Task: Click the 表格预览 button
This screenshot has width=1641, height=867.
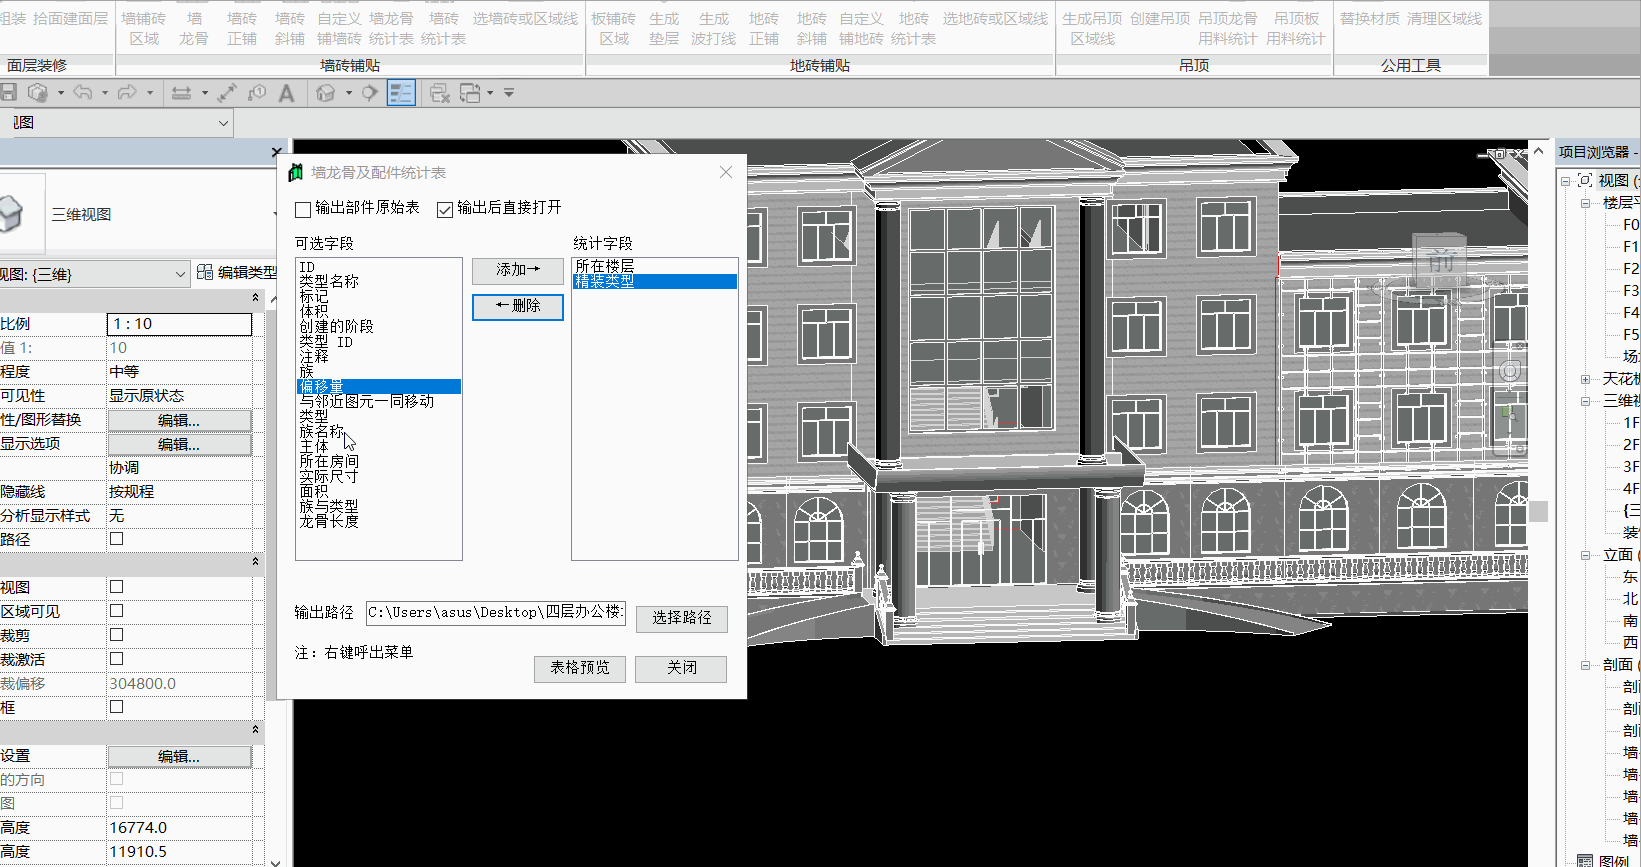Action: point(580,668)
